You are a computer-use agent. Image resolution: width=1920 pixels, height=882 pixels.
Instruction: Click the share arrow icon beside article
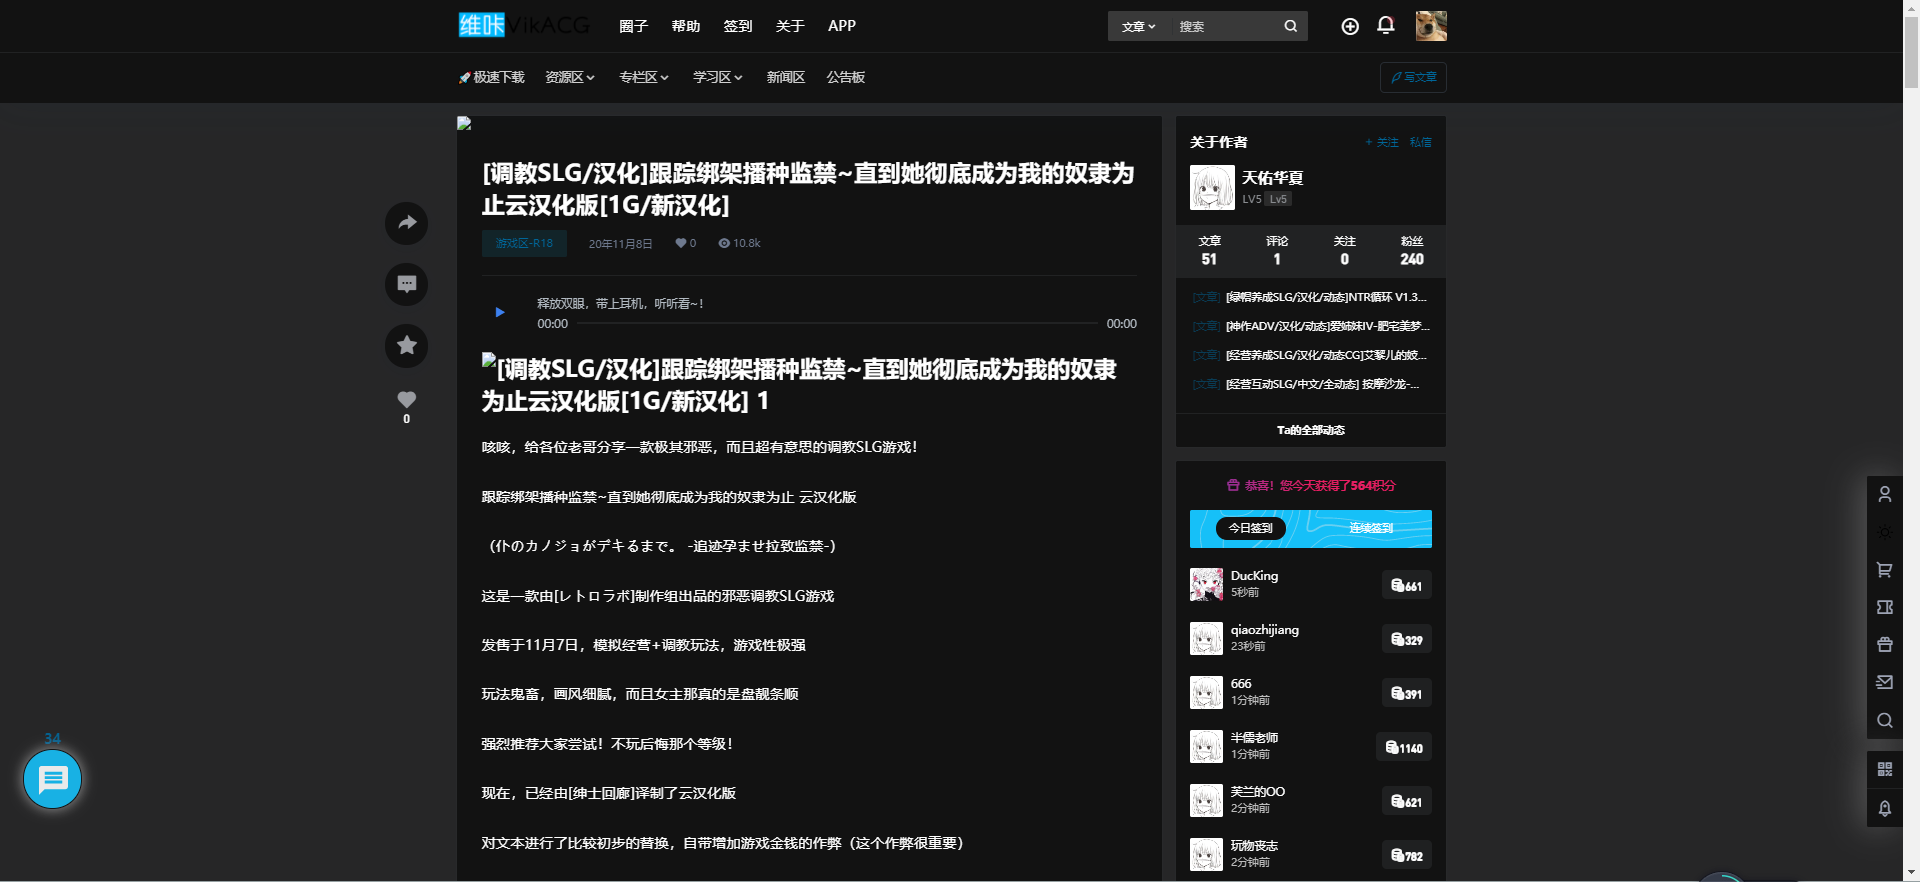click(x=406, y=223)
